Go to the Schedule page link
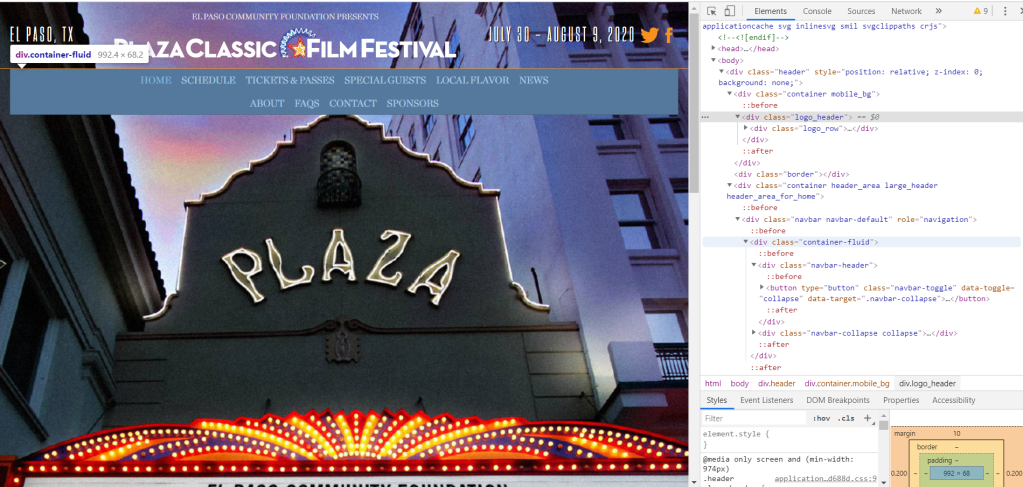Image resolution: width=1023 pixels, height=487 pixels. point(208,80)
